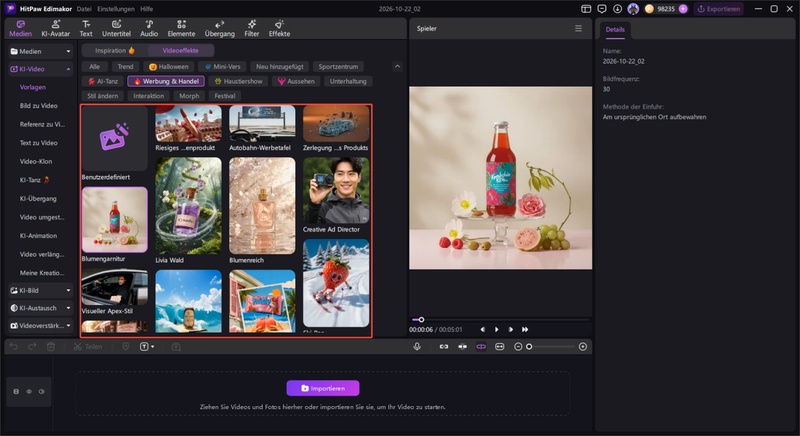Choose the Benutzerdefiniert custom template tile
Screen dimensions: 800x436
tap(115, 138)
